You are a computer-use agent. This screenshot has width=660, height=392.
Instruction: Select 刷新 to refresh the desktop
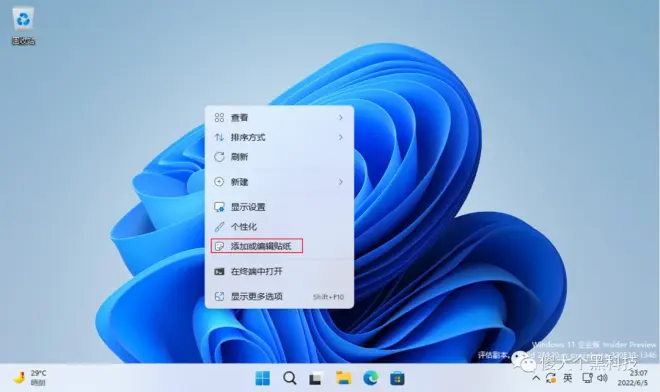point(279,157)
